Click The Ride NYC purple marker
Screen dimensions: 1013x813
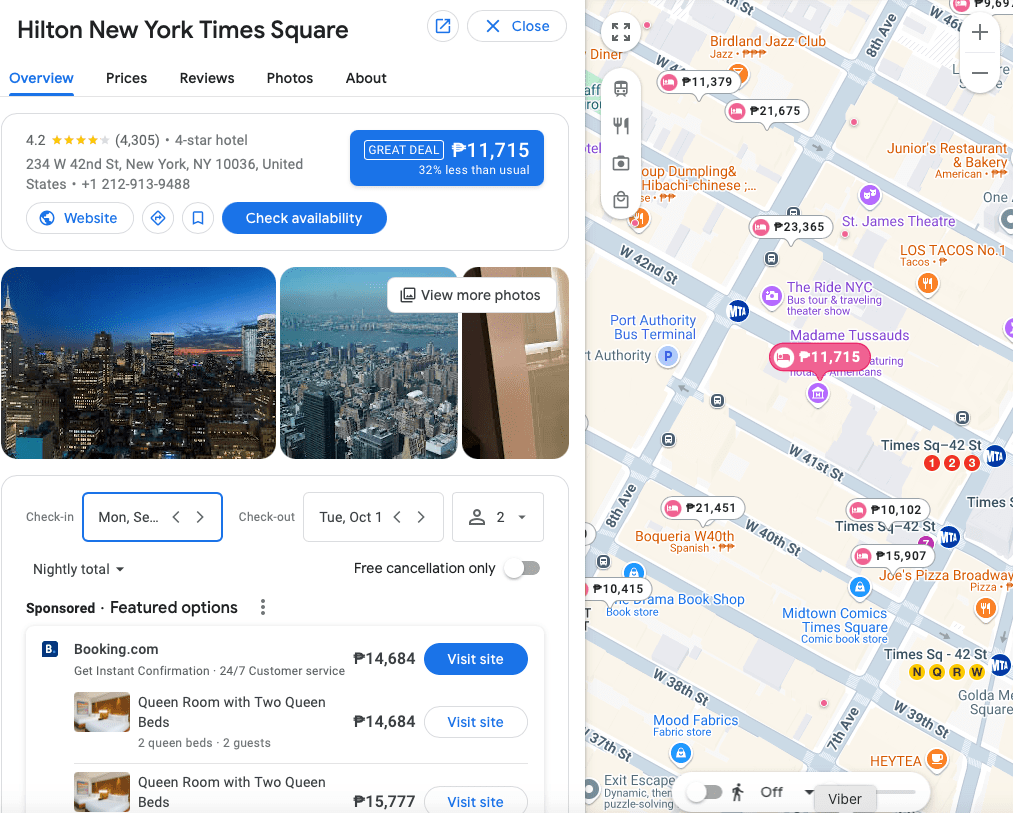tap(771, 297)
